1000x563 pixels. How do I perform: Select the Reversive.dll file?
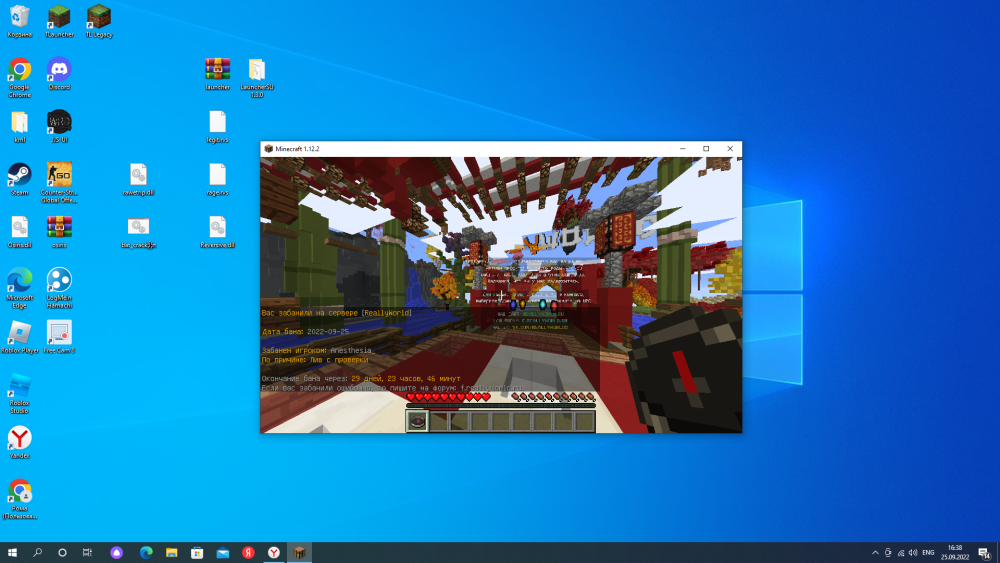pos(217,231)
